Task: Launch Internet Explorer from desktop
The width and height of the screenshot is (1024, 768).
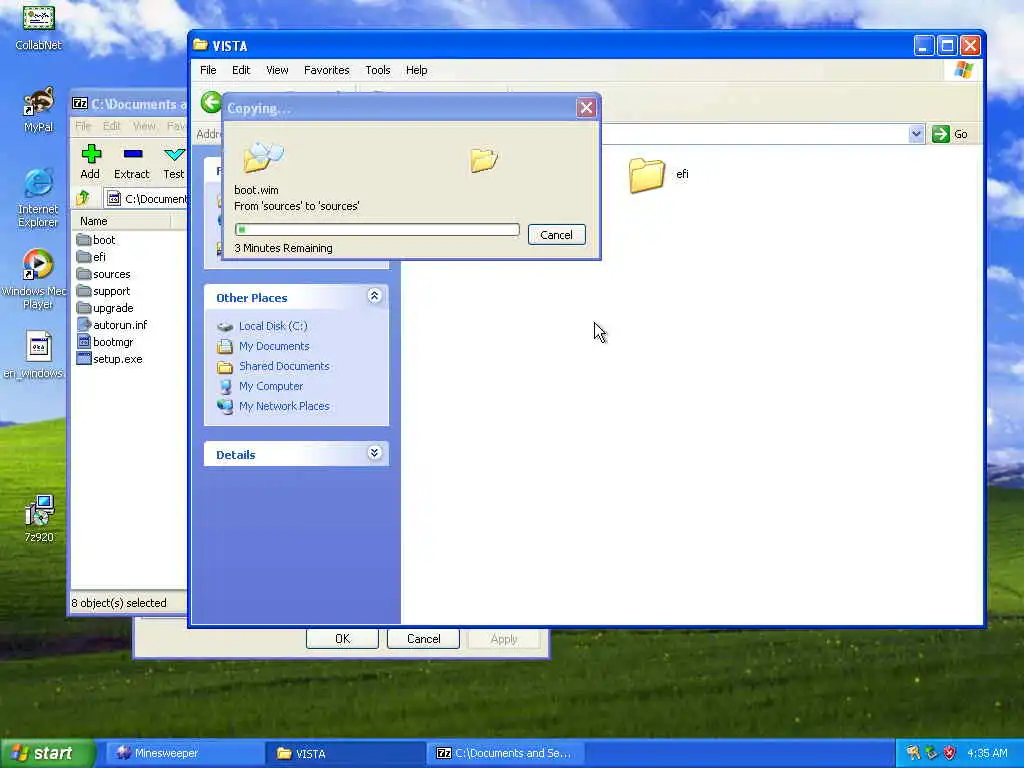Action: [x=38, y=197]
